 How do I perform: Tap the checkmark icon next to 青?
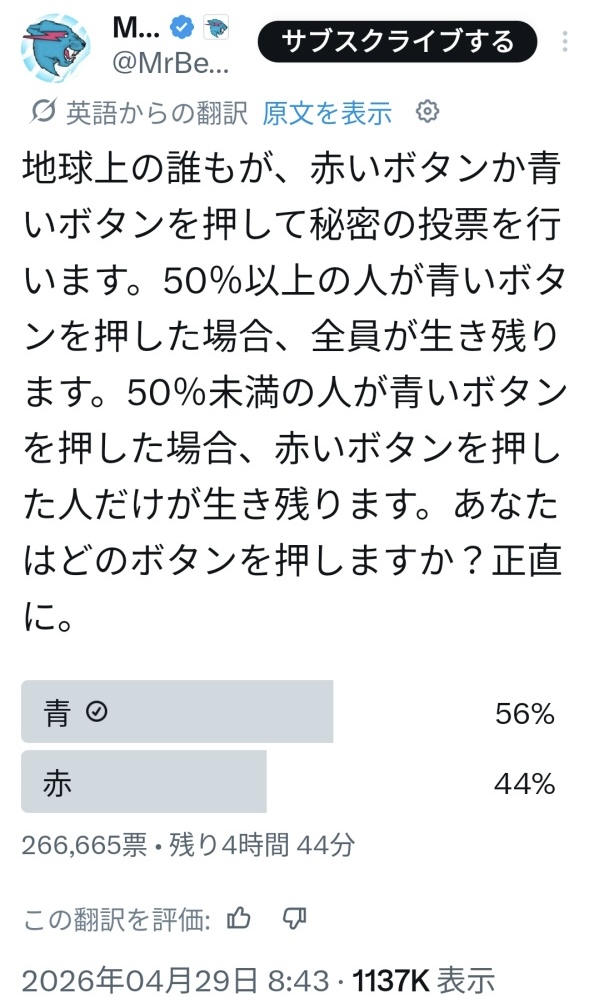point(97,712)
